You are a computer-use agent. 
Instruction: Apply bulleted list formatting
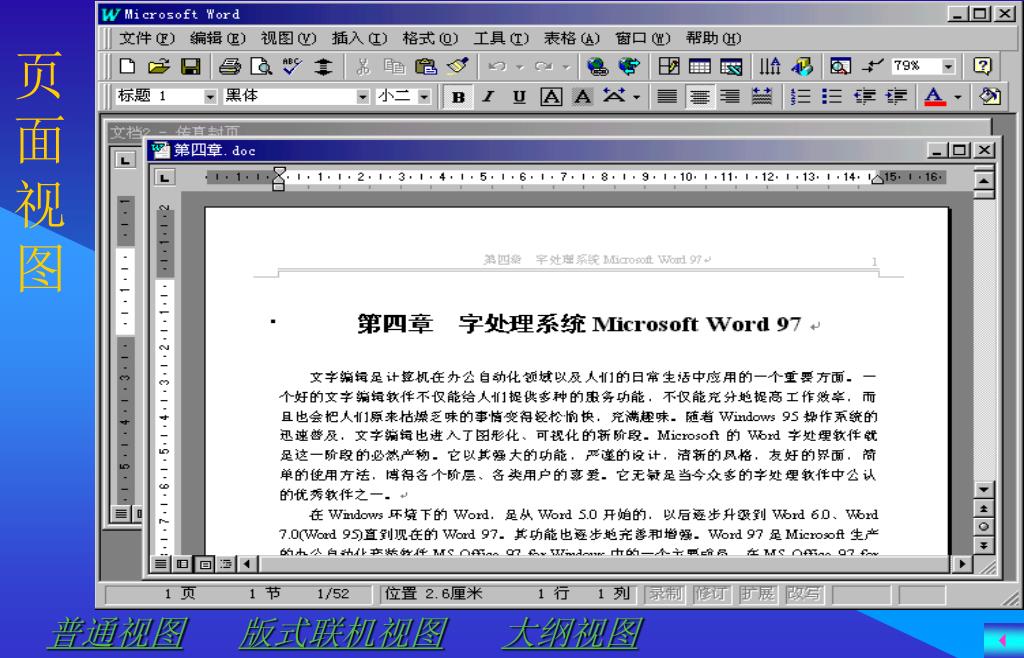pos(832,97)
